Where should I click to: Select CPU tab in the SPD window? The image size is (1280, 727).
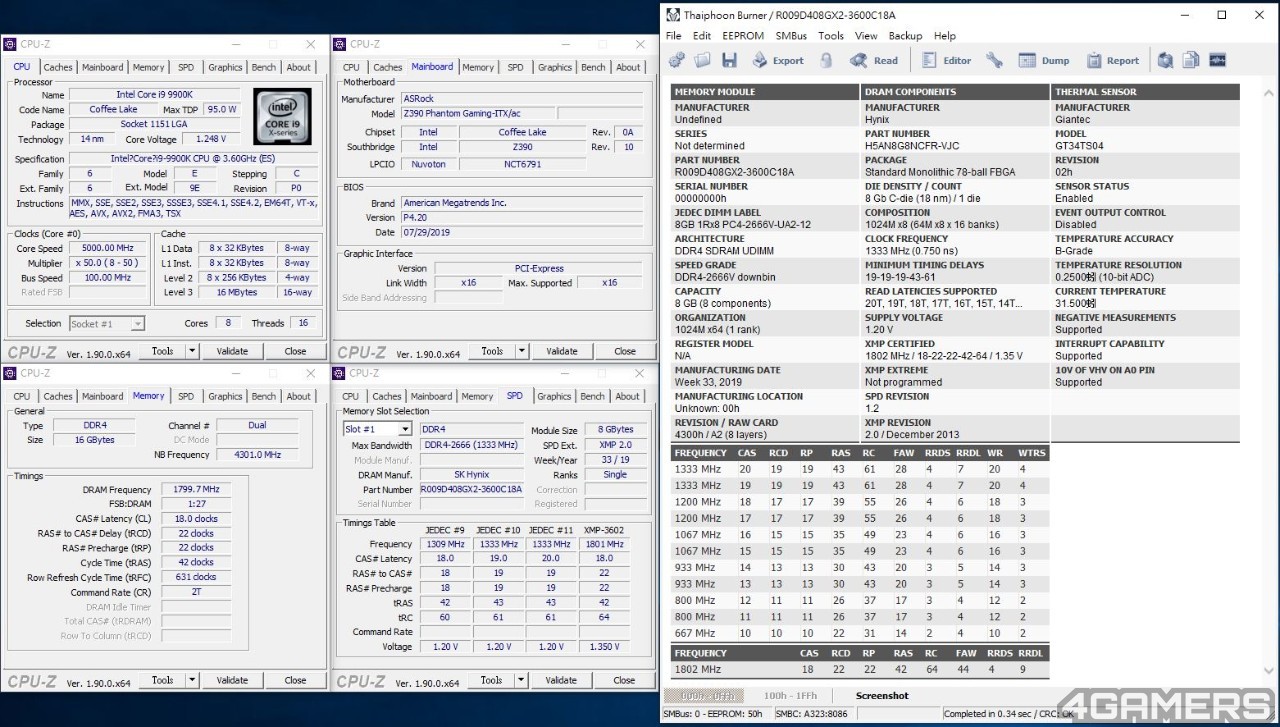tap(351, 397)
